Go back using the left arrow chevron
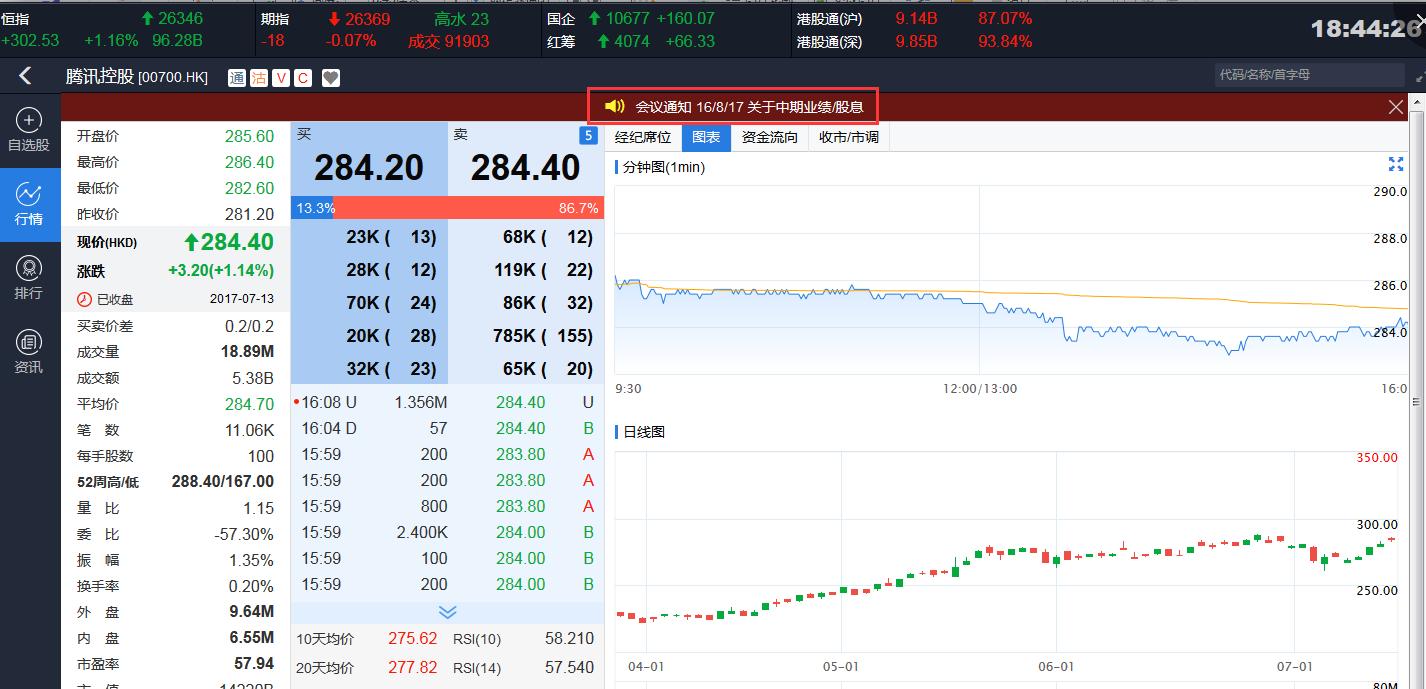This screenshot has width=1426, height=689. [x=22, y=75]
